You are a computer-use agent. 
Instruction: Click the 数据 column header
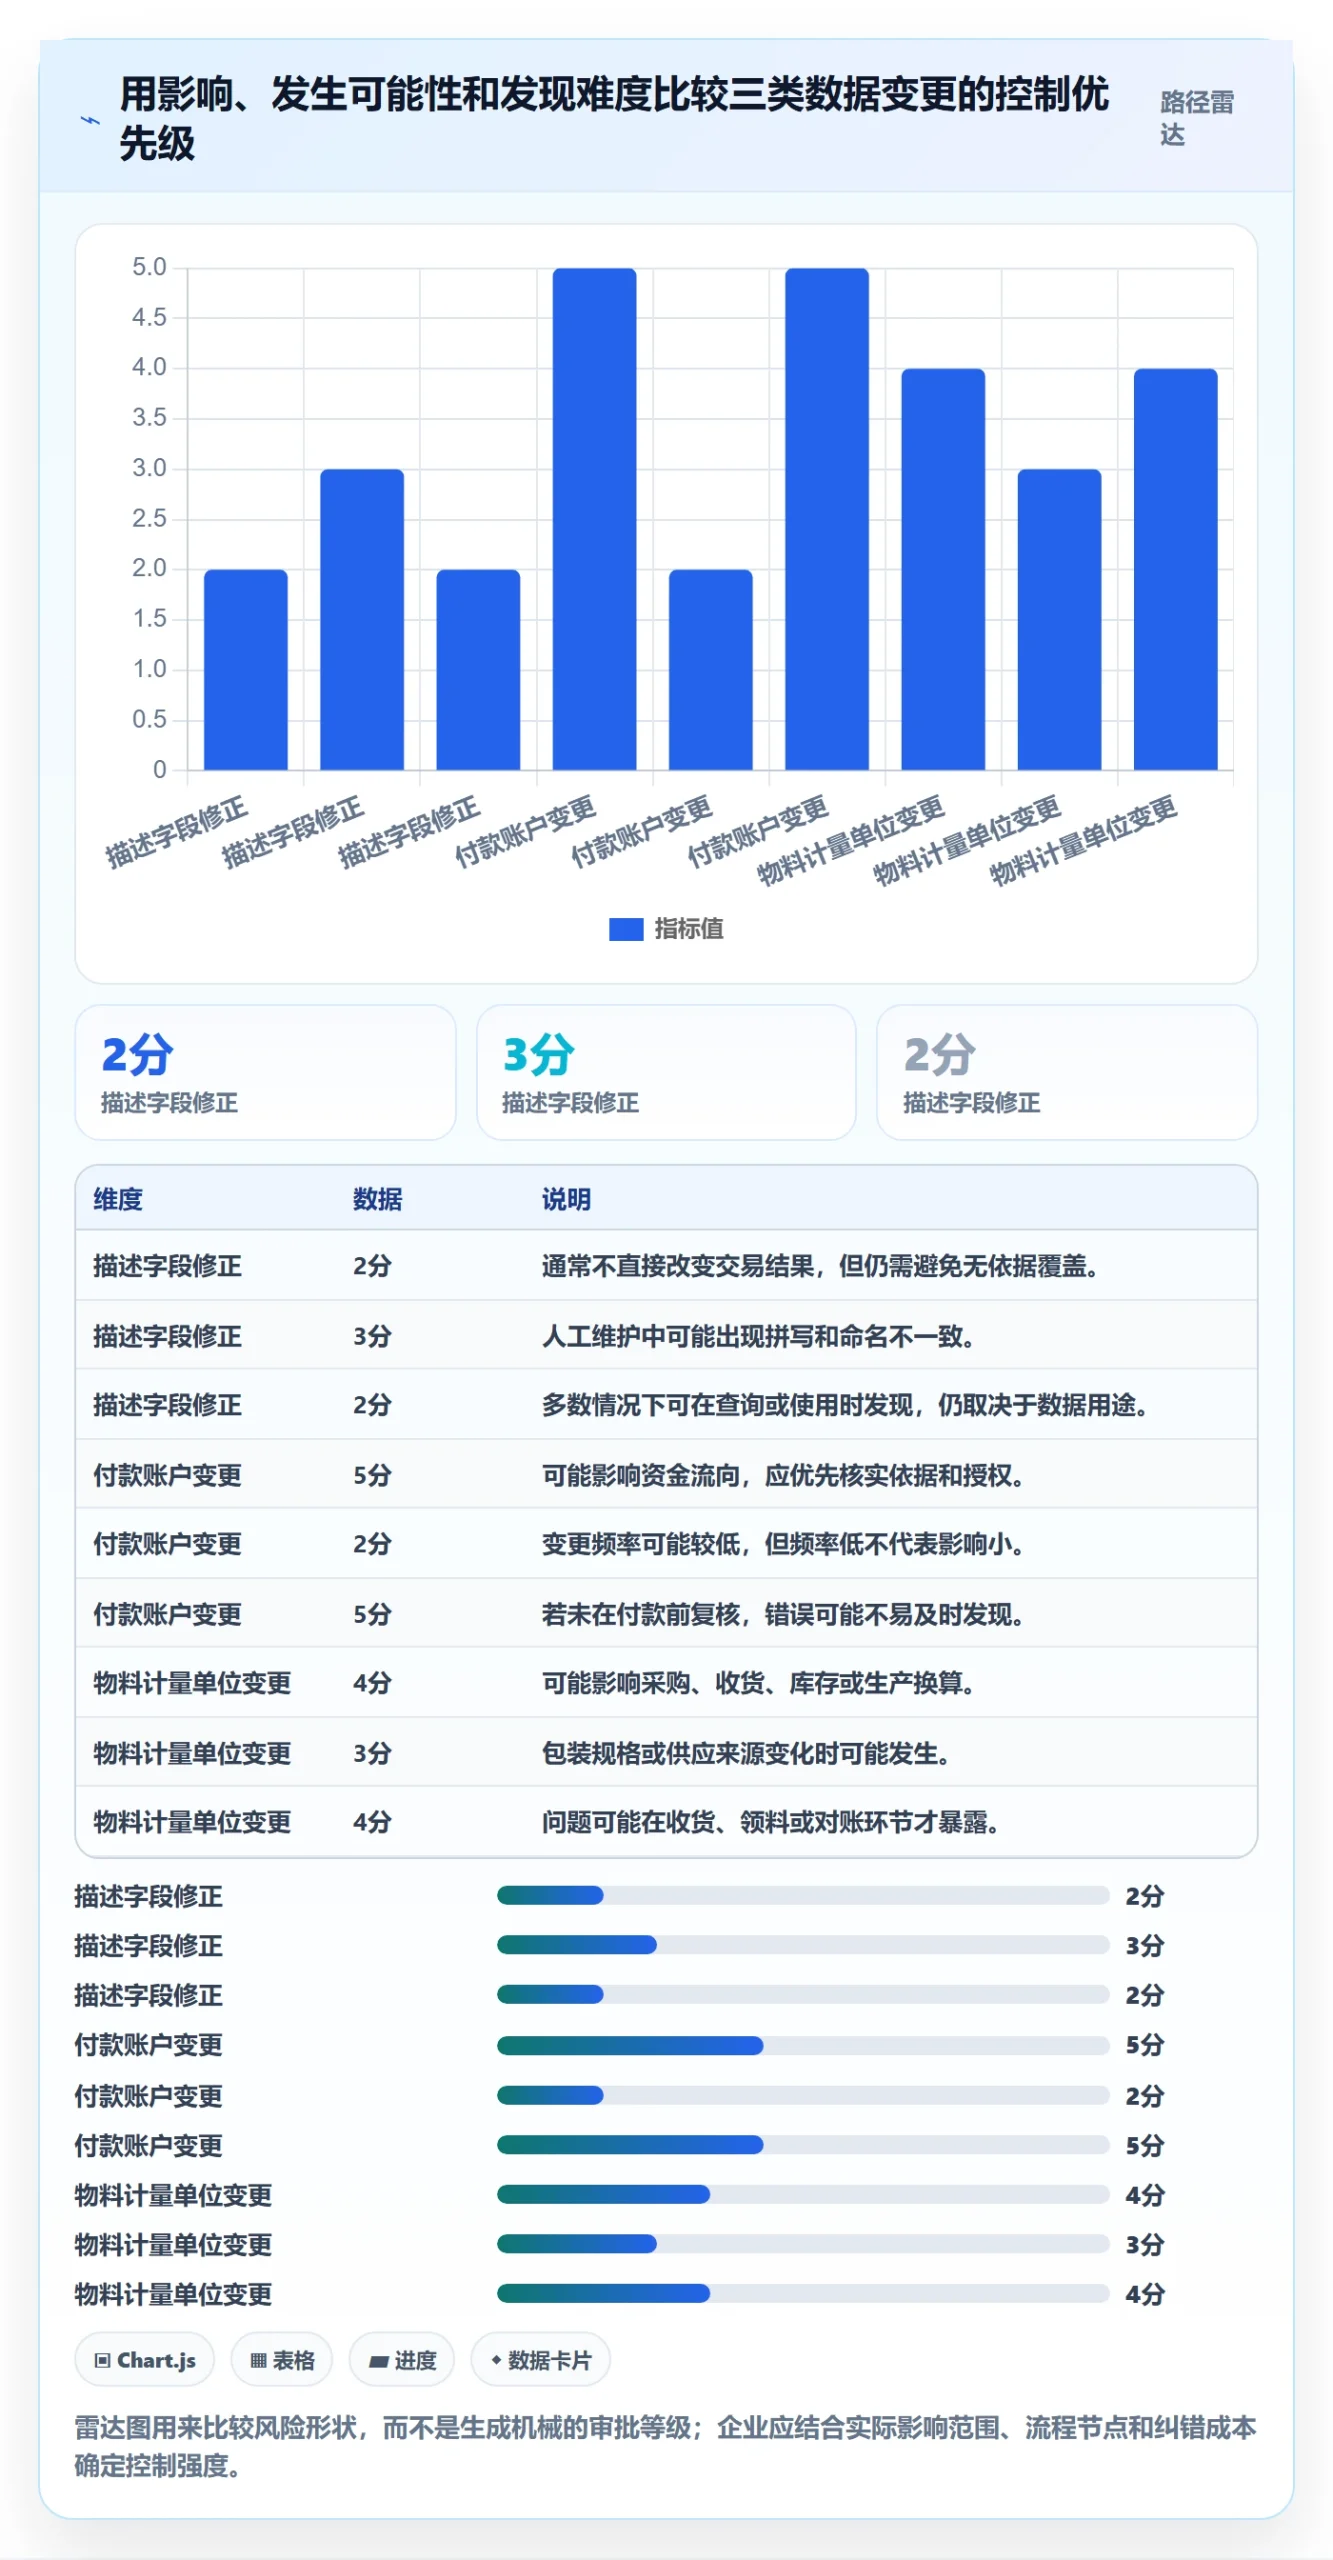(377, 1199)
